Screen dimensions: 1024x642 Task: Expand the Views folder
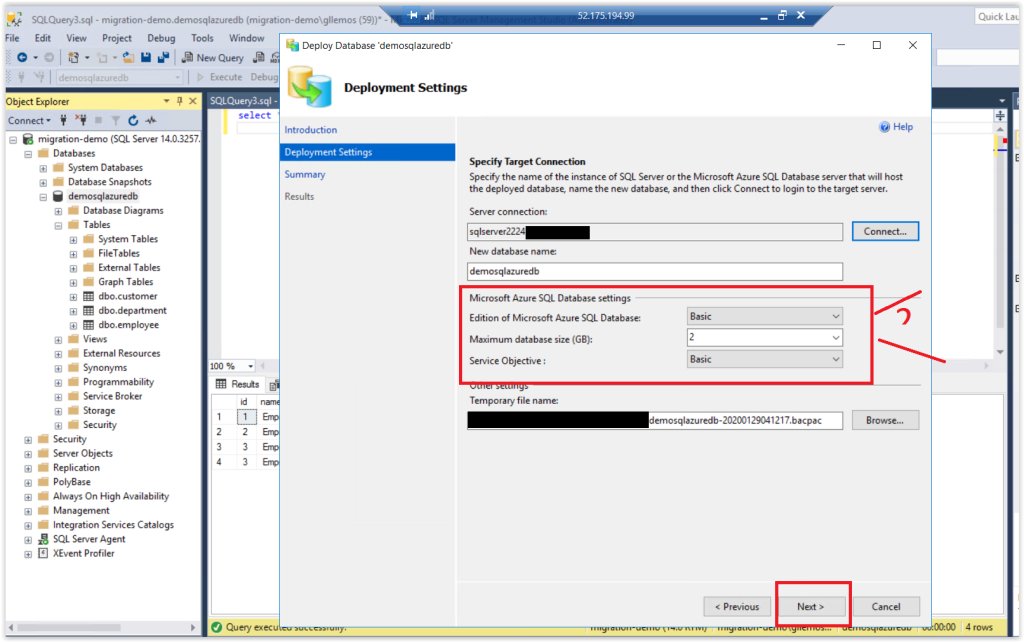click(58, 340)
